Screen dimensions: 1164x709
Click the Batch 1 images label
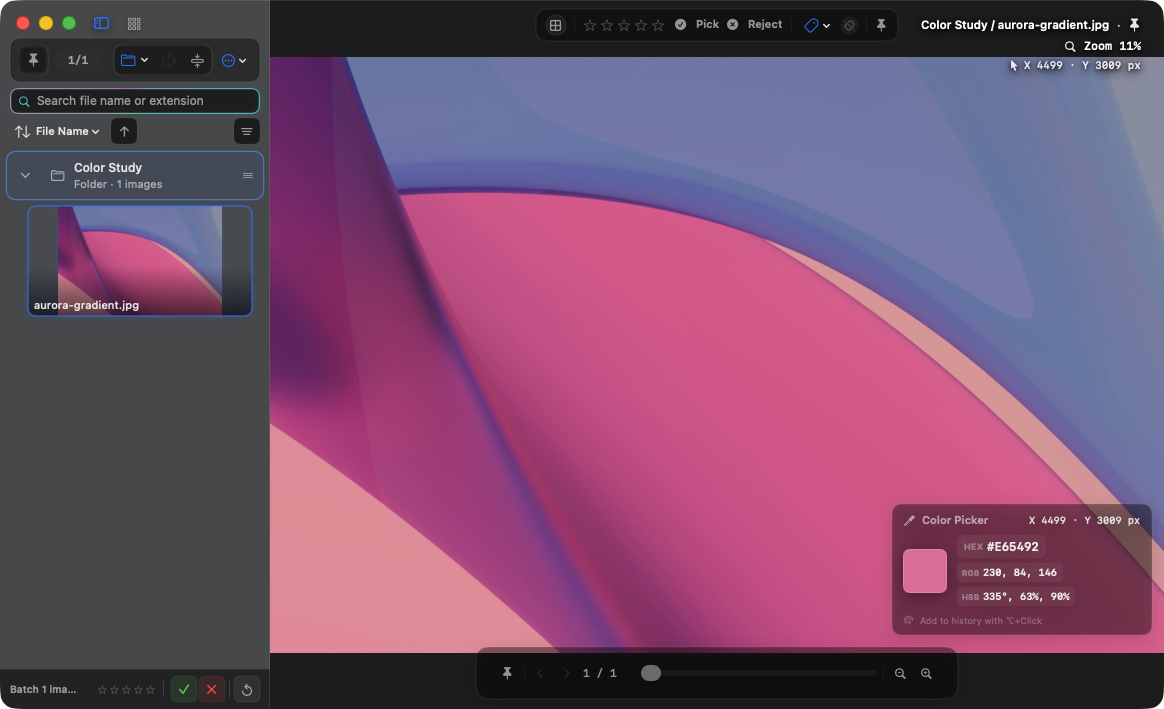[x=43, y=690]
